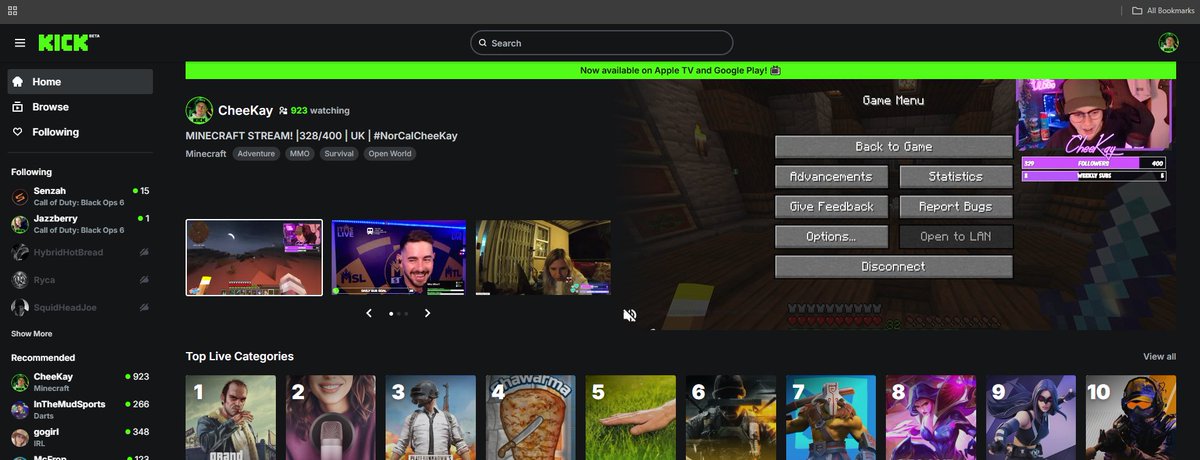
Task: Go to the previous carousel slide
Action: (369, 313)
